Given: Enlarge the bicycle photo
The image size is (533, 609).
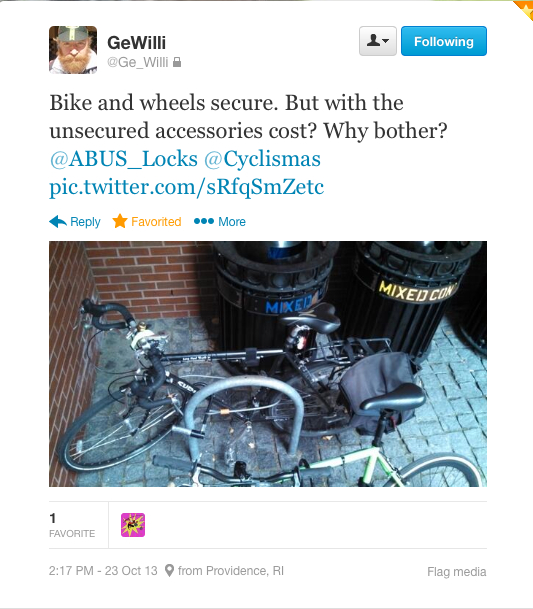Looking at the screenshot, I should click(x=268, y=364).
